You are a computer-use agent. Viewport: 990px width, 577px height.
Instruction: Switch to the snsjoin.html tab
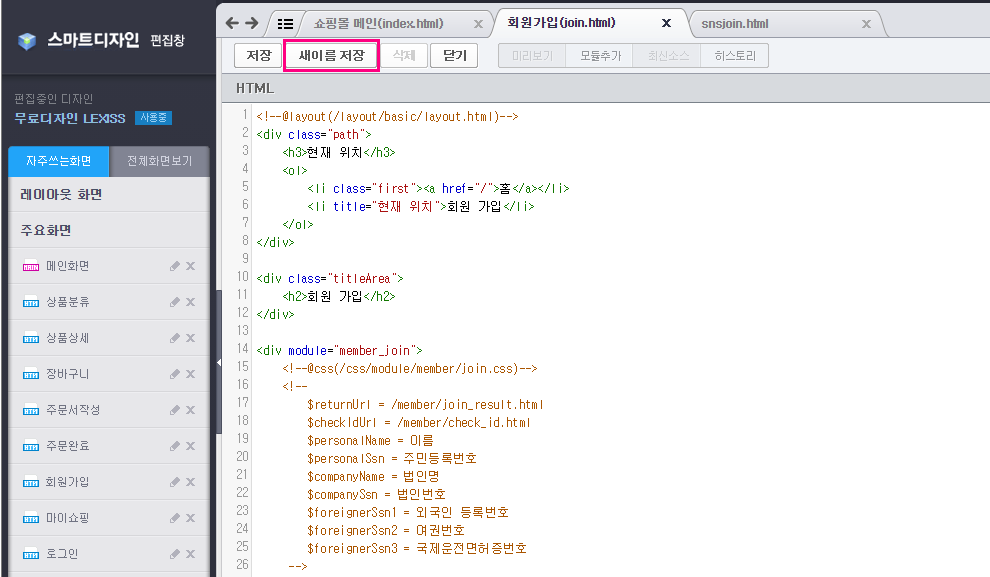pyautogui.click(x=735, y=24)
